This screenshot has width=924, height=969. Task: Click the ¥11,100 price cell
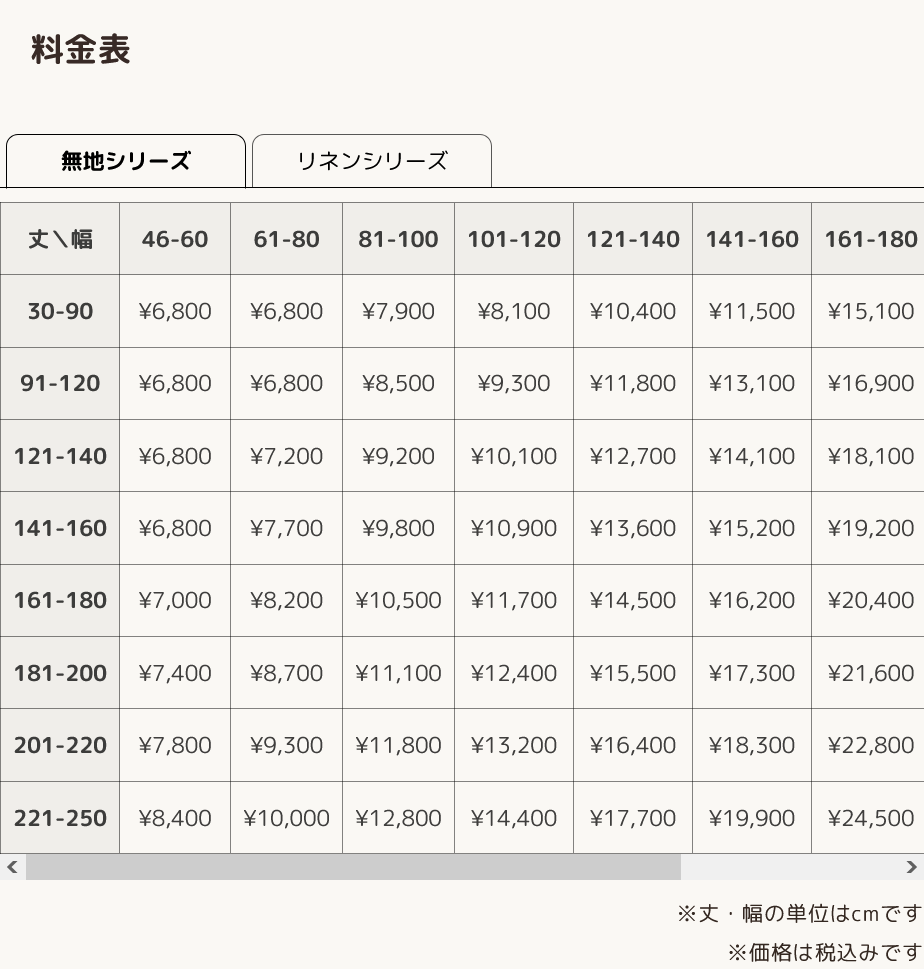[x=399, y=672]
